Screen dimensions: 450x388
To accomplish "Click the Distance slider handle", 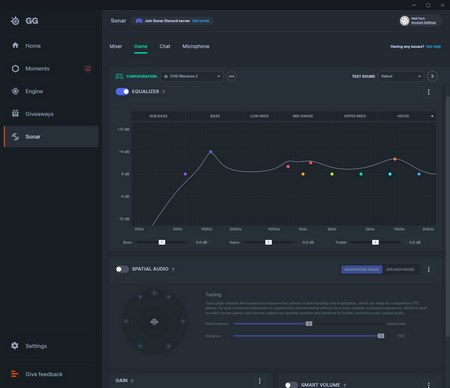I will (381, 336).
